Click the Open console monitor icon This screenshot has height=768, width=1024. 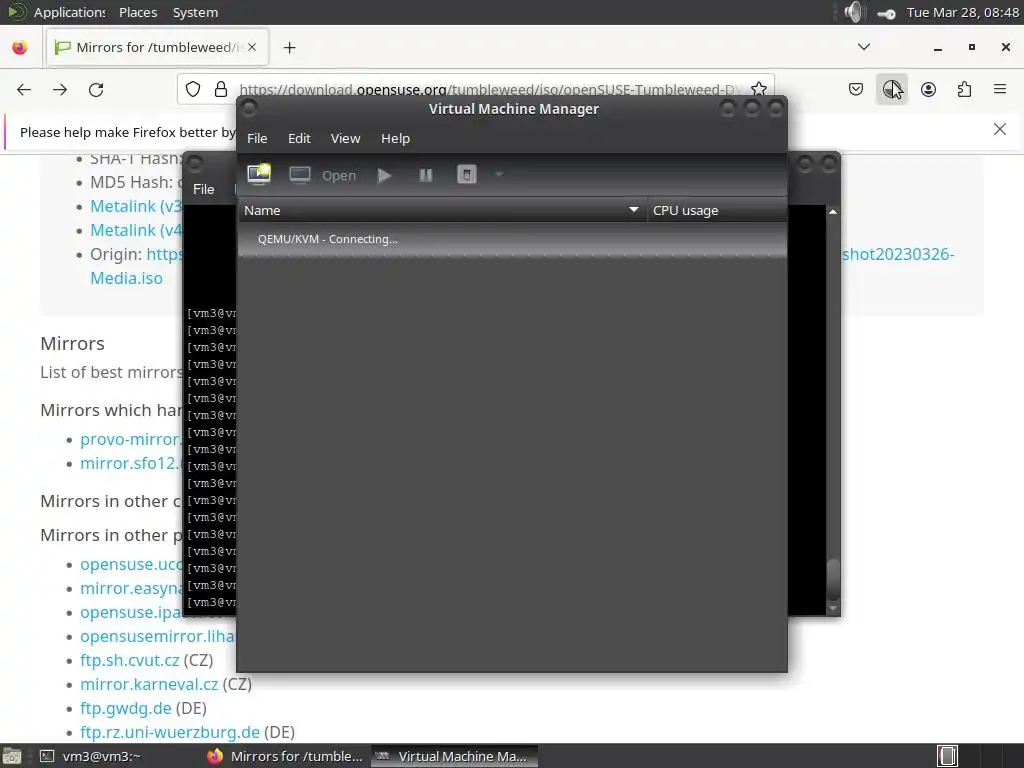pos(300,175)
